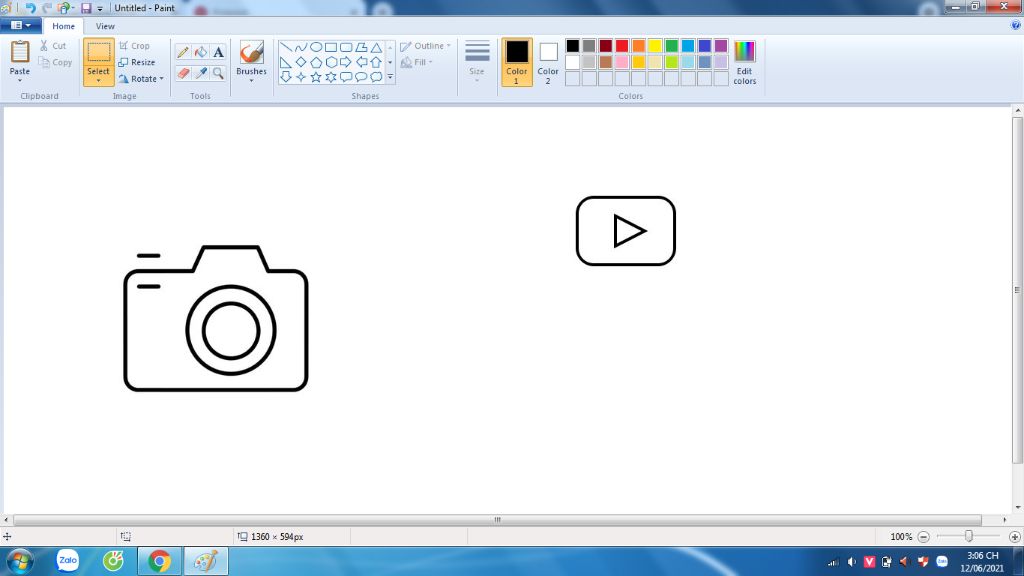Open Edit colors dialog
The width and height of the screenshot is (1024, 576).
click(744, 62)
